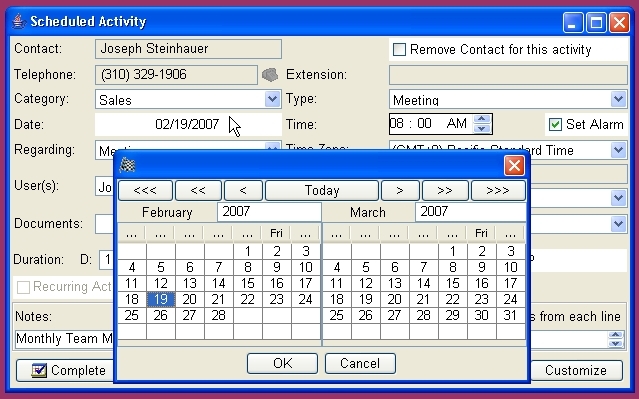Click the Fri header in March grid
The image size is (639, 399).
pos(481,233)
